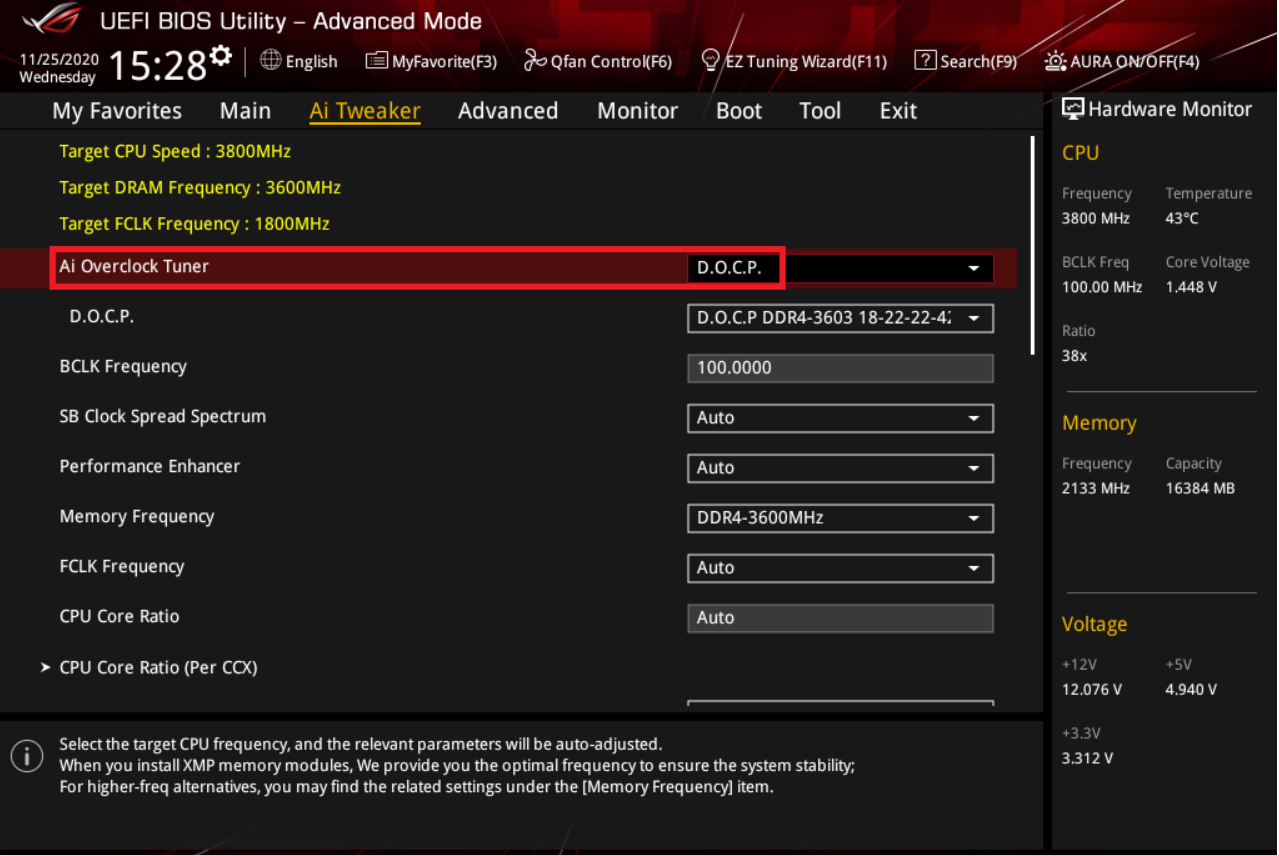Click the settings list scrollbar
Viewport: 1279px width, 856px height.
click(x=1032, y=245)
